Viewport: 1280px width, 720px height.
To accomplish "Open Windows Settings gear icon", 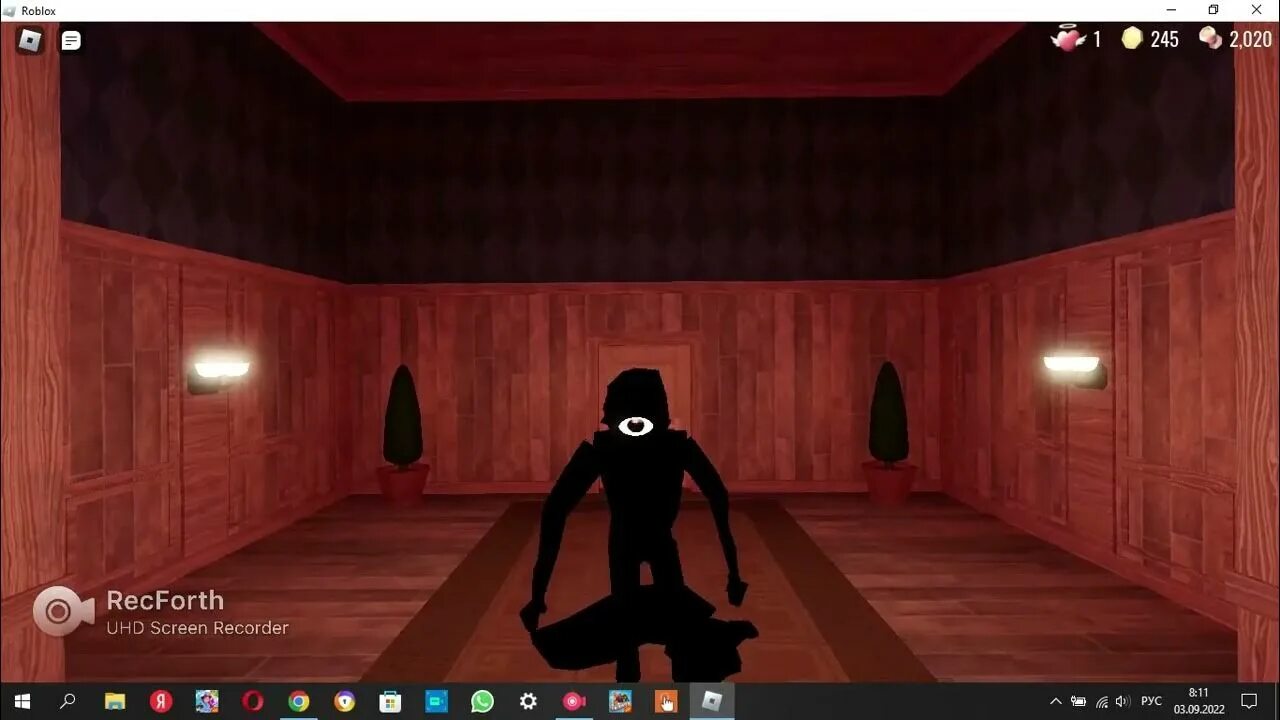I will click(529, 701).
